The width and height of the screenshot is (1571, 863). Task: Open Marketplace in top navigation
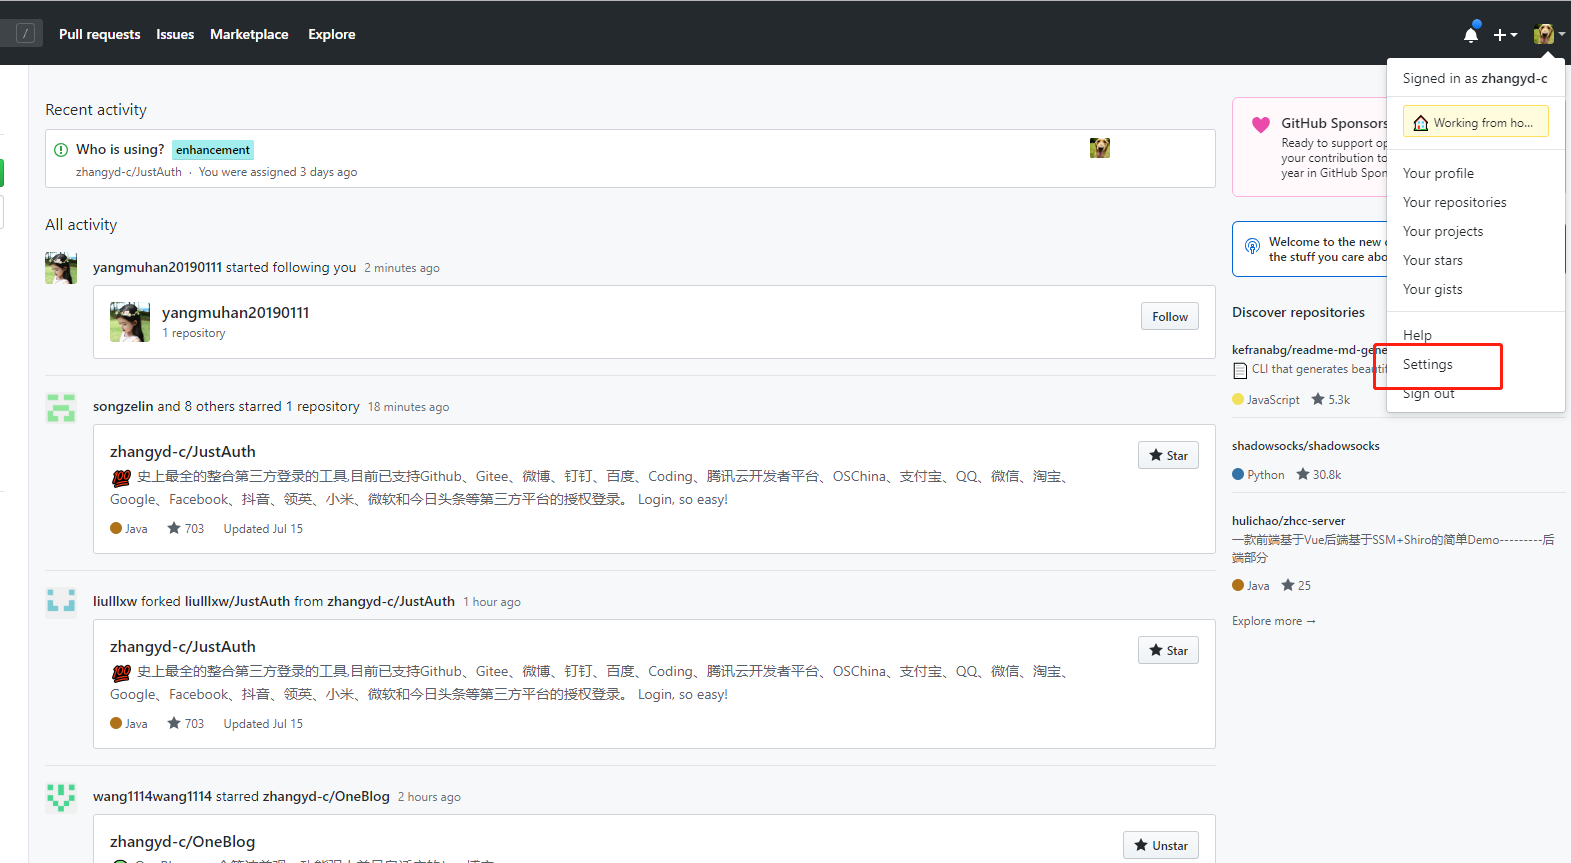click(249, 34)
